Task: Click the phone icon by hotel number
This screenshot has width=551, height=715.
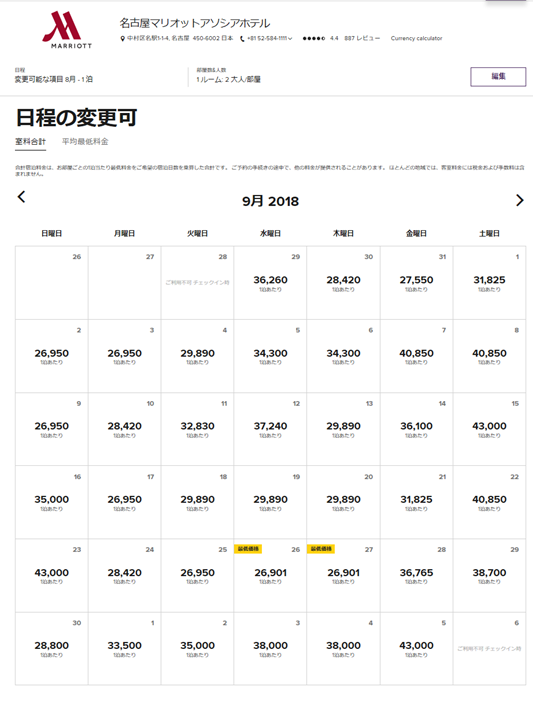Action: [x=242, y=39]
